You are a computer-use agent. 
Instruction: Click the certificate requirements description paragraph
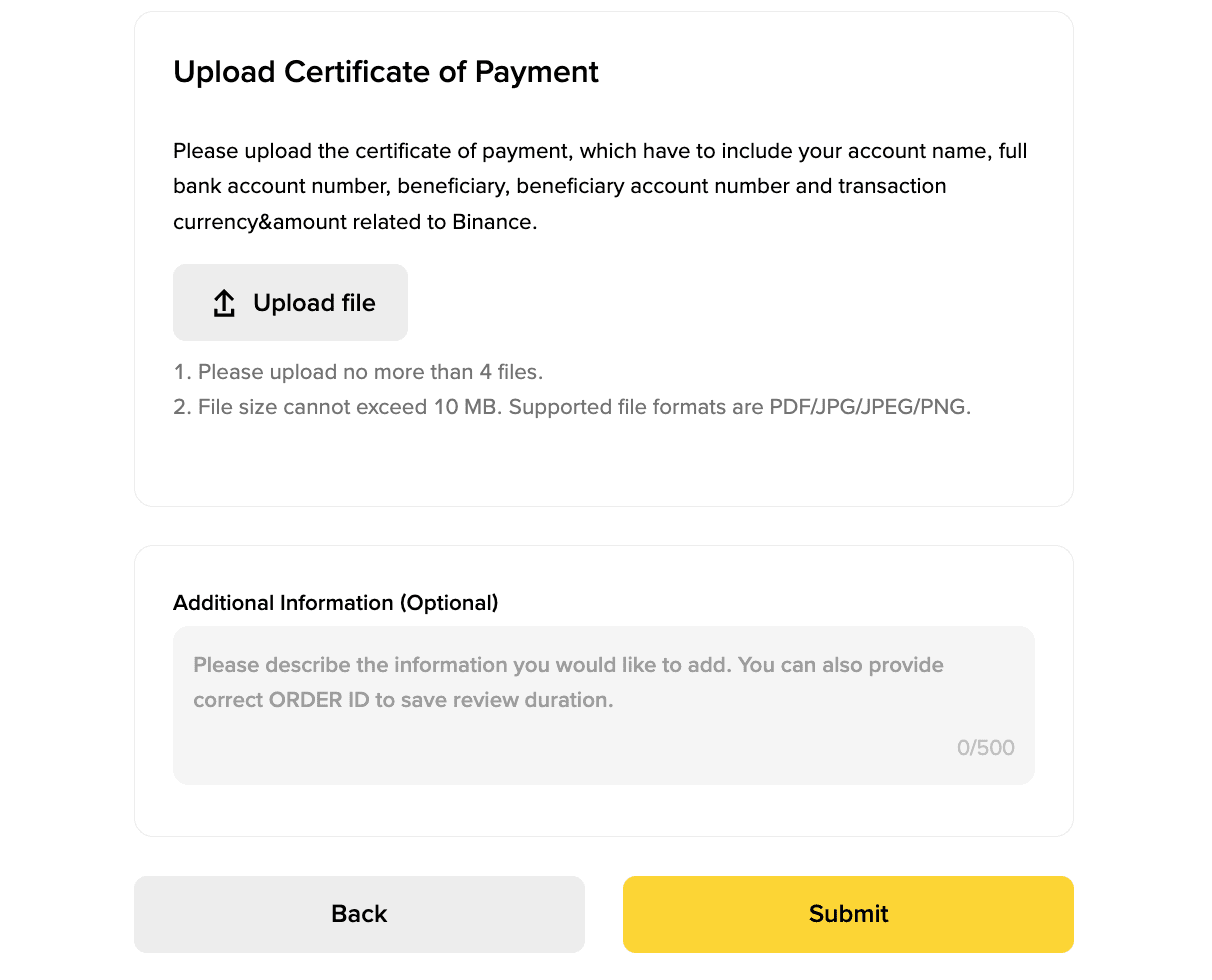pyautogui.click(x=600, y=187)
